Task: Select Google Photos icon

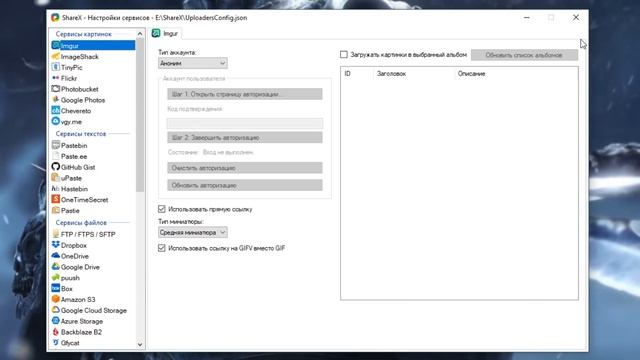Action: coord(56,100)
